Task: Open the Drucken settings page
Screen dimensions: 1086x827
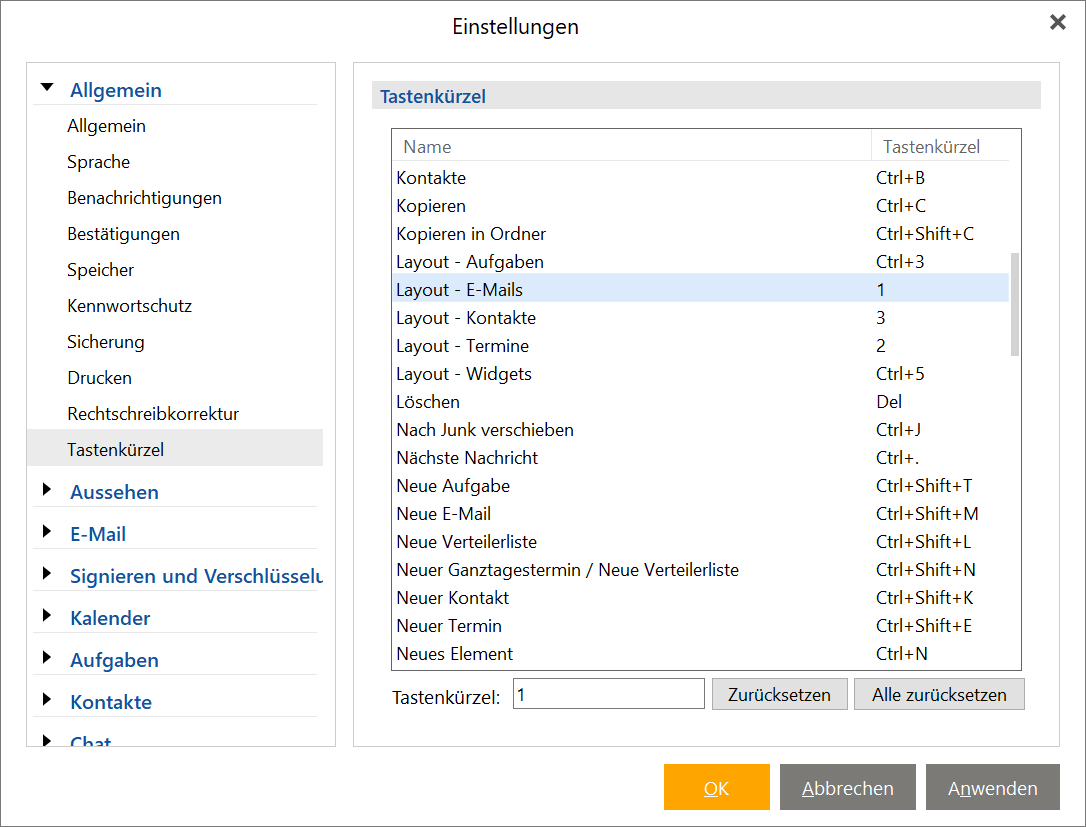Action: pyautogui.click(x=99, y=378)
